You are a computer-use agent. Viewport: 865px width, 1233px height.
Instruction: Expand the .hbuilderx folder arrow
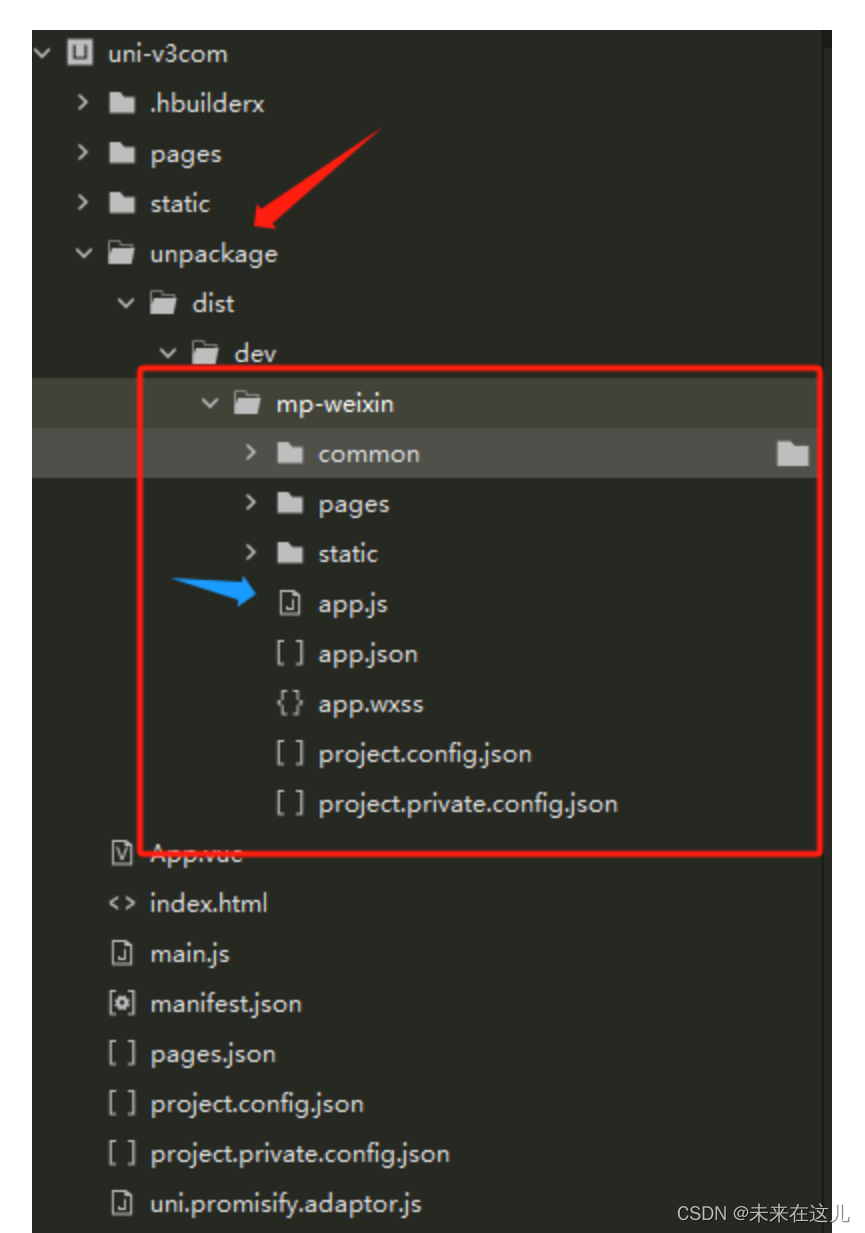[x=83, y=102]
